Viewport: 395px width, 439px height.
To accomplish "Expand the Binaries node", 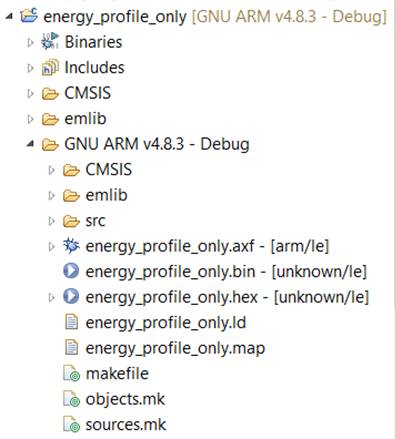I will tap(30, 42).
